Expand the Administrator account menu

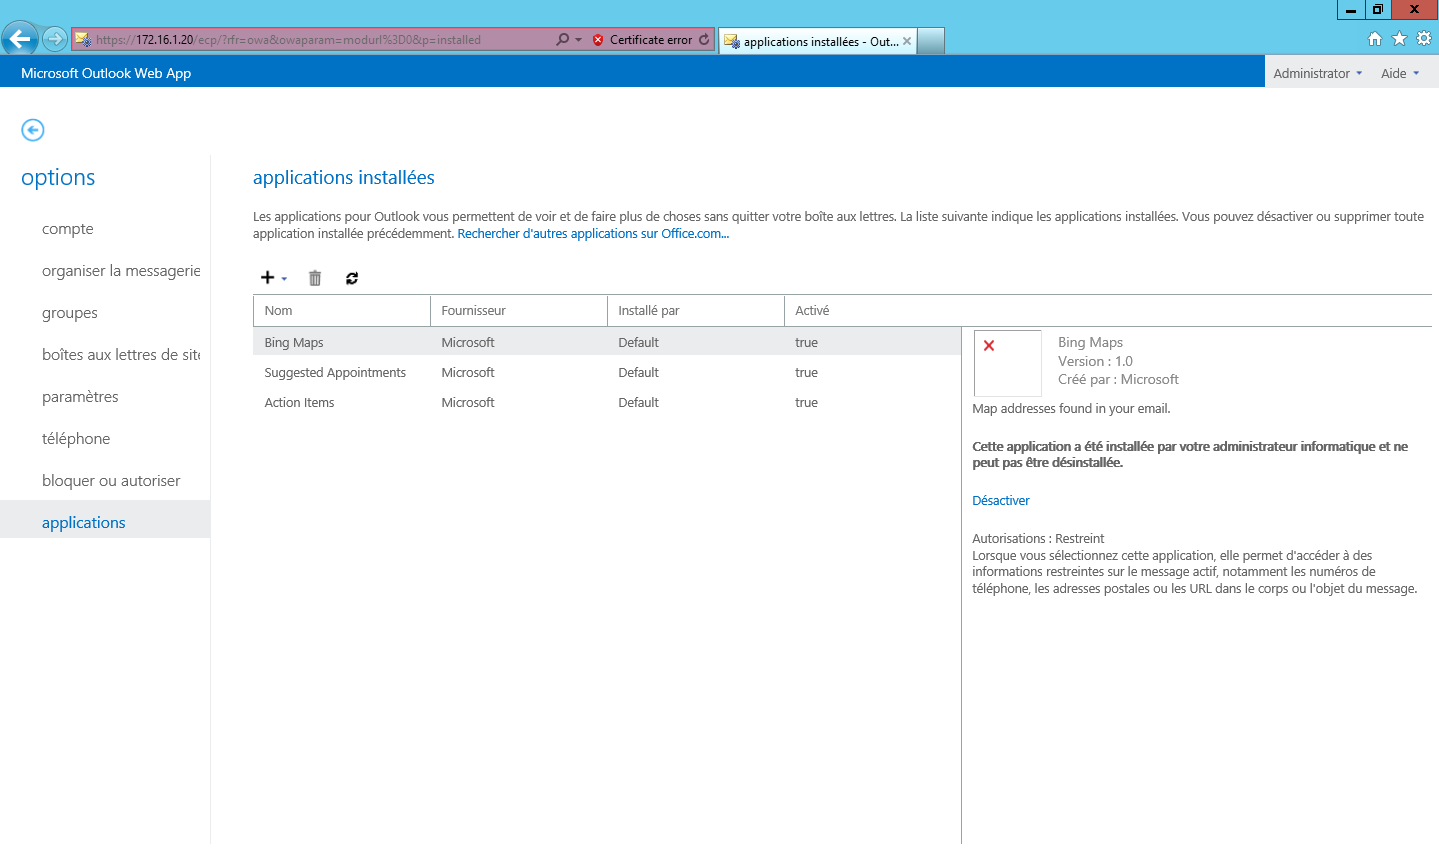(1317, 73)
